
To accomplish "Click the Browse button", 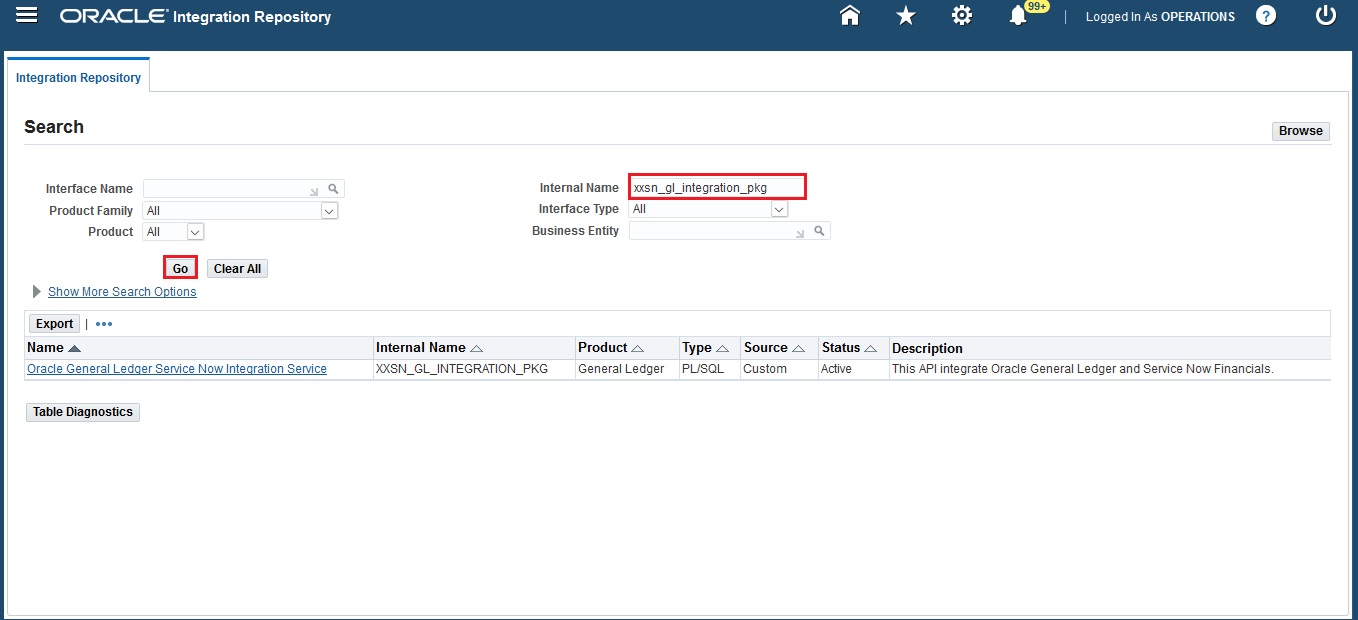I will point(1301,131).
